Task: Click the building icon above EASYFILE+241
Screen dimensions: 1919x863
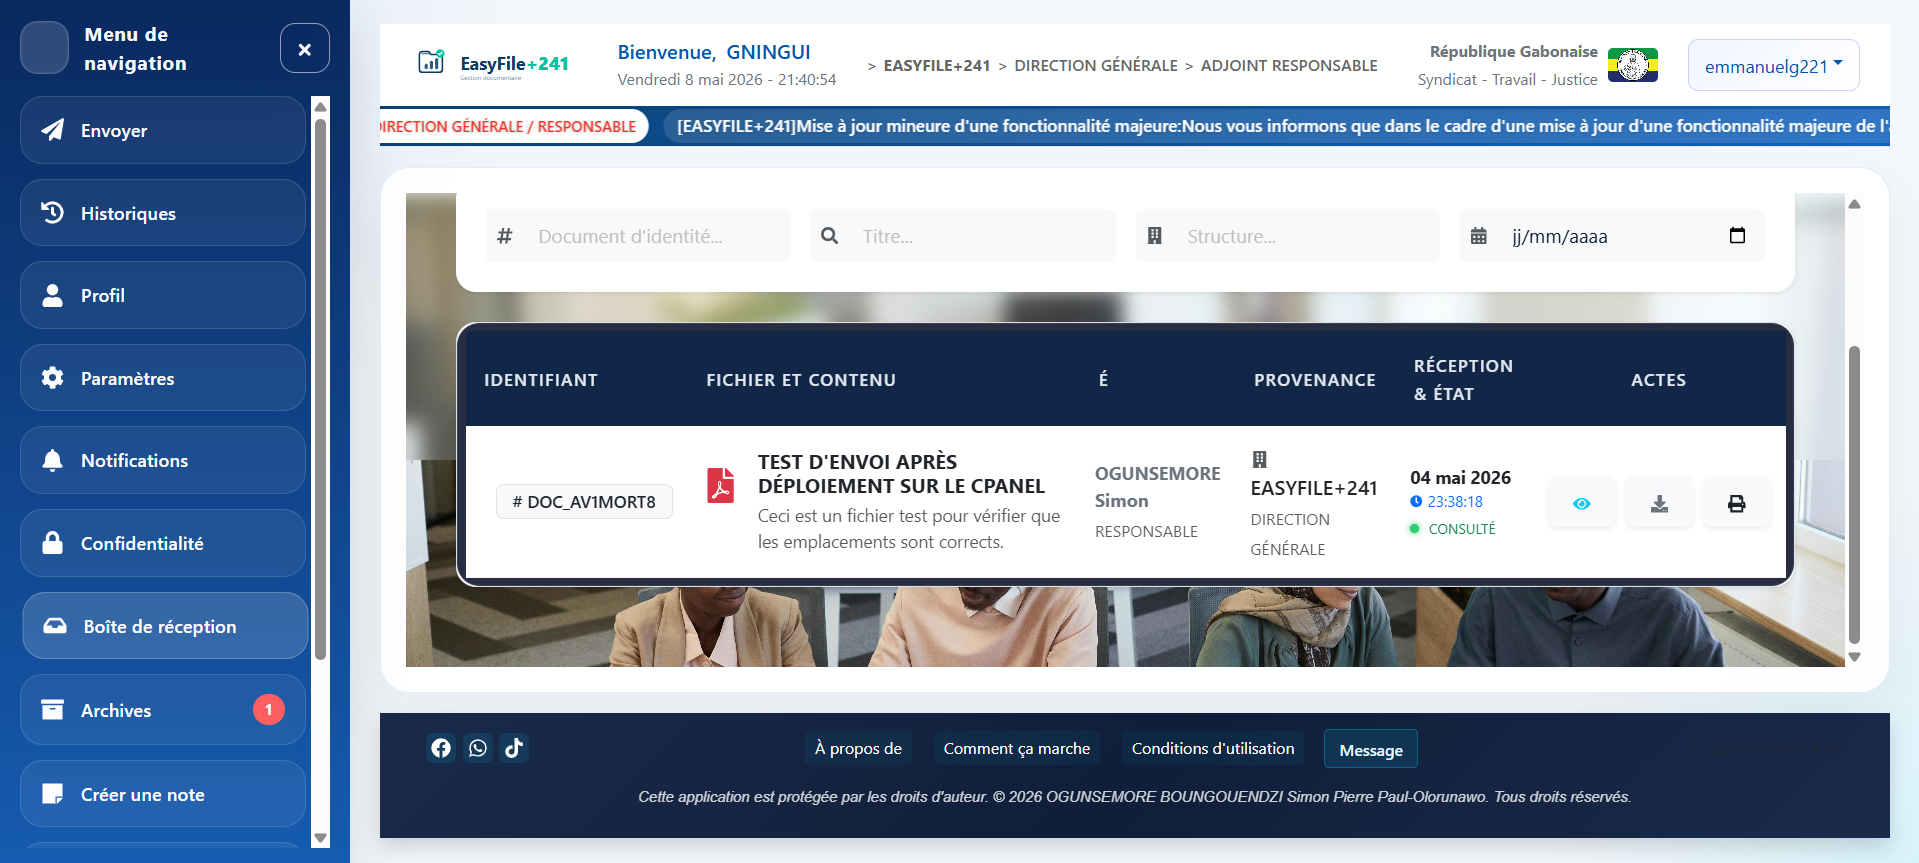Action: pyautogui.click(x=1260, y=459)
